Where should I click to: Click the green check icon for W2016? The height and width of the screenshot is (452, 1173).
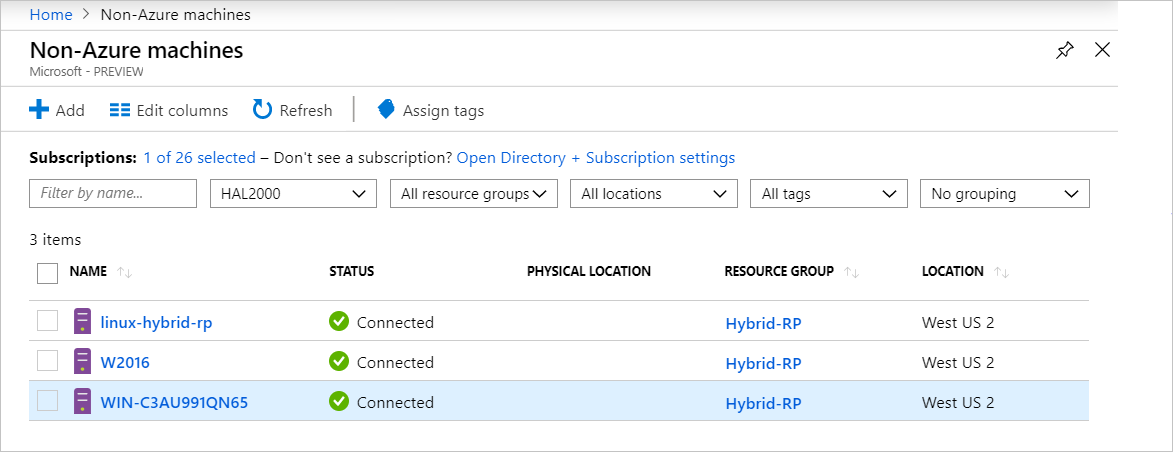pos(339,361)
